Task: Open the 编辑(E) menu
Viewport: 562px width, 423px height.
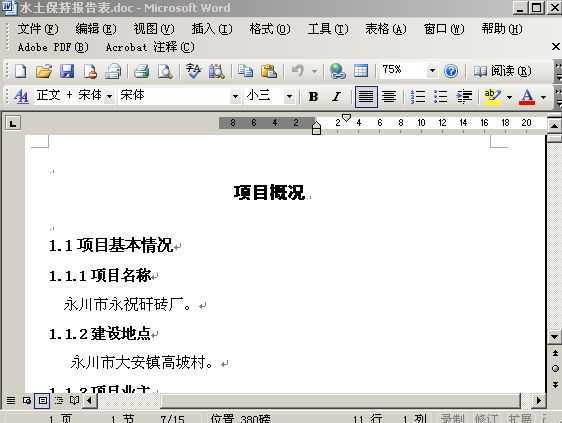Action: pyautogui.click(x=96, y=29)
